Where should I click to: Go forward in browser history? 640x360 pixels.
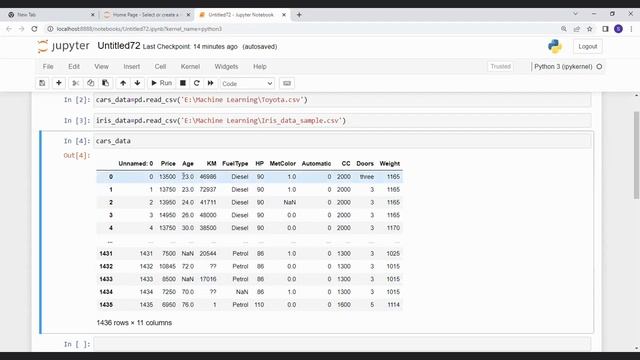22,29
